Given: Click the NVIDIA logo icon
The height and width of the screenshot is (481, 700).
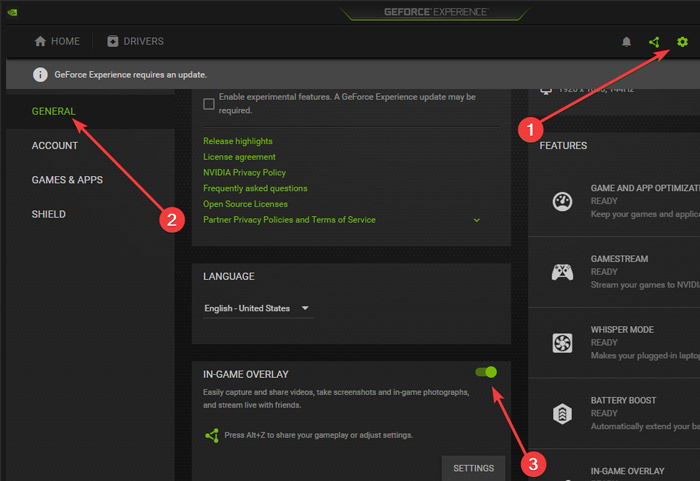Looking at the screenshot, I should coord(12,12).
